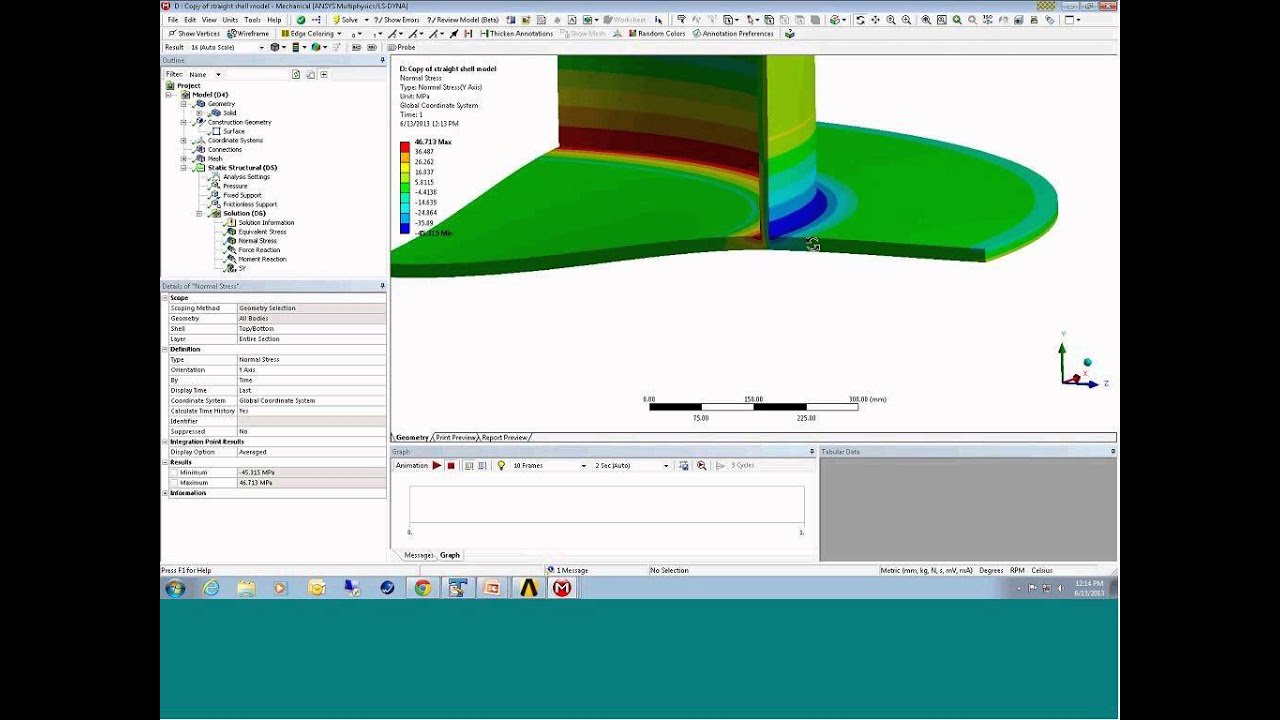The width and height of the screenshot is (1280, 720).
Task: Expand the Mesh tree node
Action: (x=184, y=159)
